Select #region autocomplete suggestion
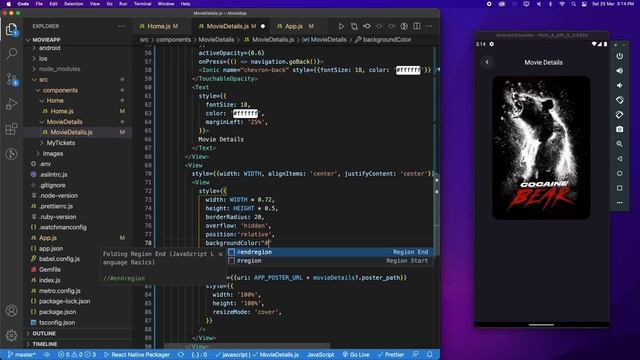The width and height of the screenshot is (640, 360). [329, 261]
